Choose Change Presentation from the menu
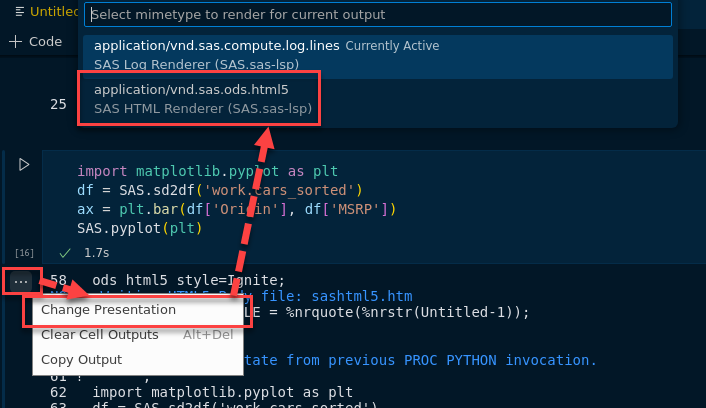 pyautogui.click(x=108, y=310)
